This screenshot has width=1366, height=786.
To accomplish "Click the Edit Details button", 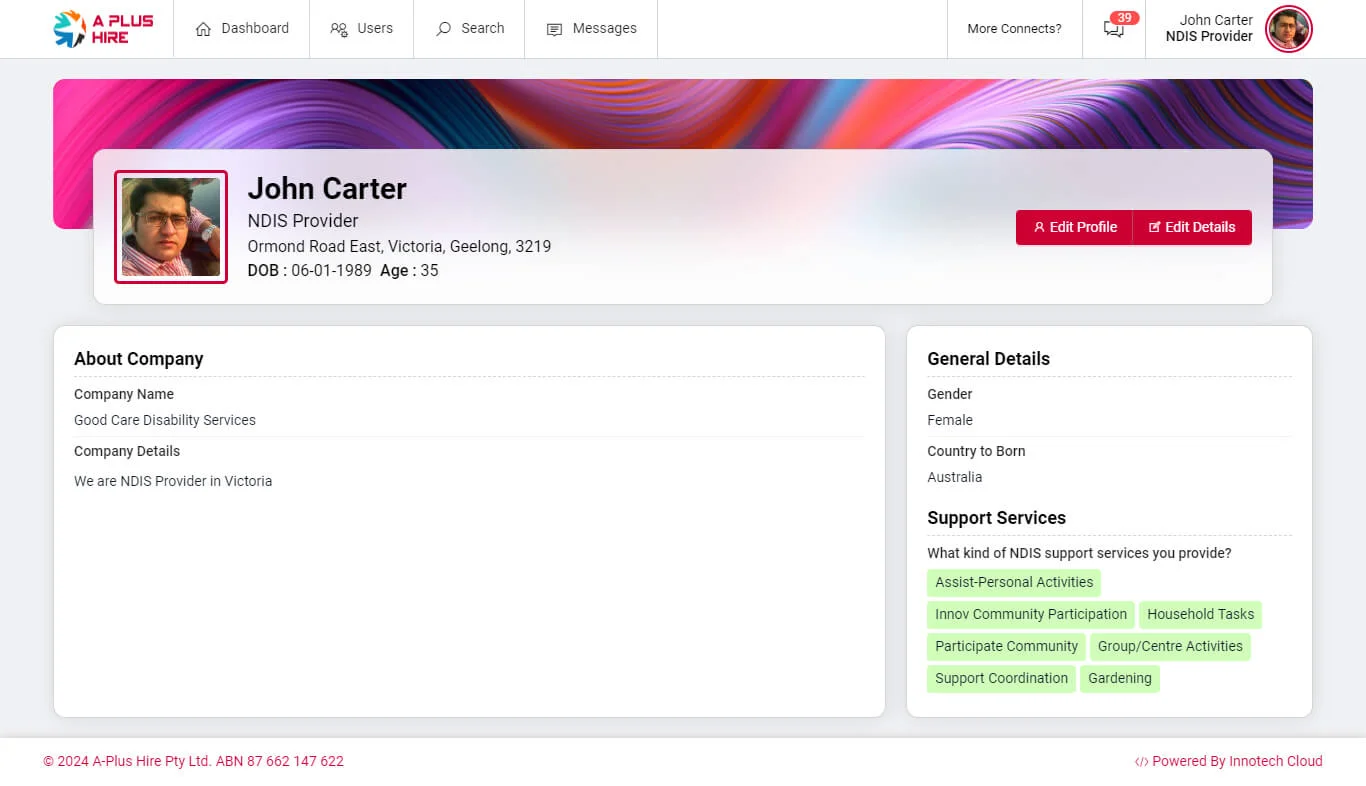I will (x=1192, y=227).
